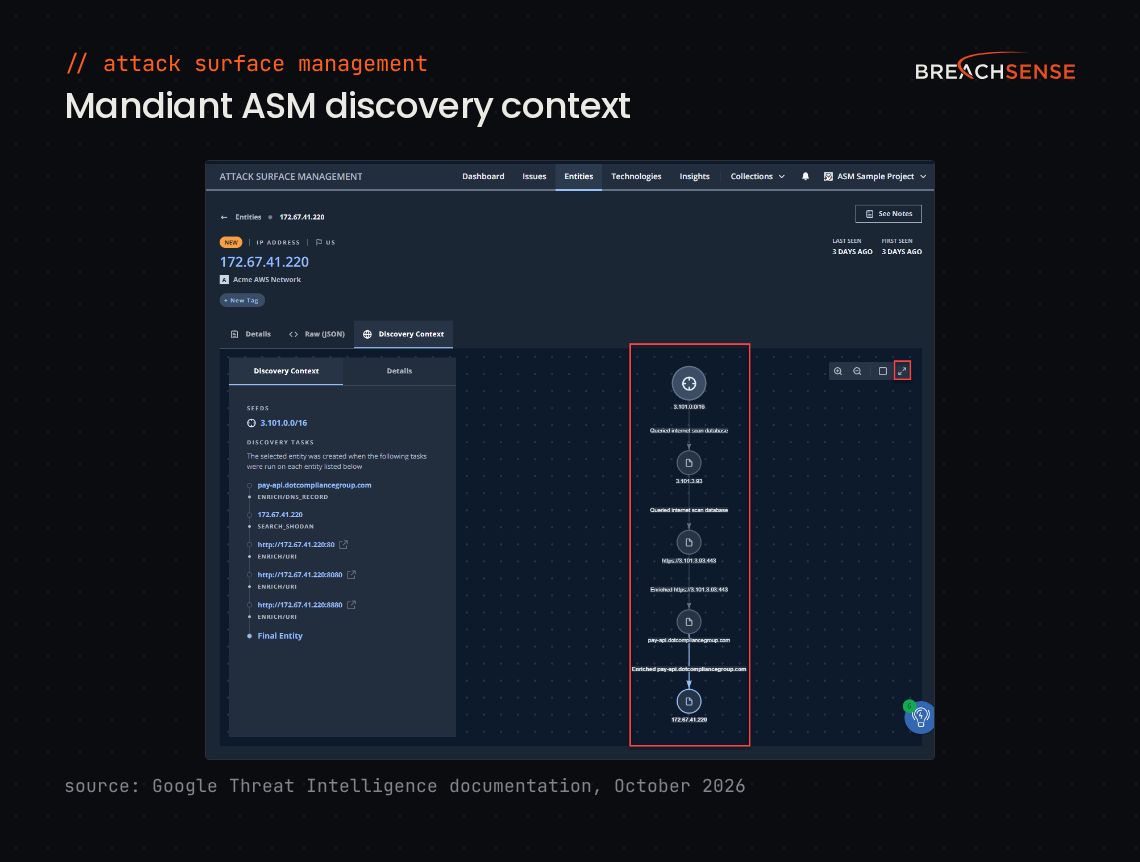Zoom in on the discovery graph
This screenshot has width=1140, height=862.
click(x=838, y=371)
